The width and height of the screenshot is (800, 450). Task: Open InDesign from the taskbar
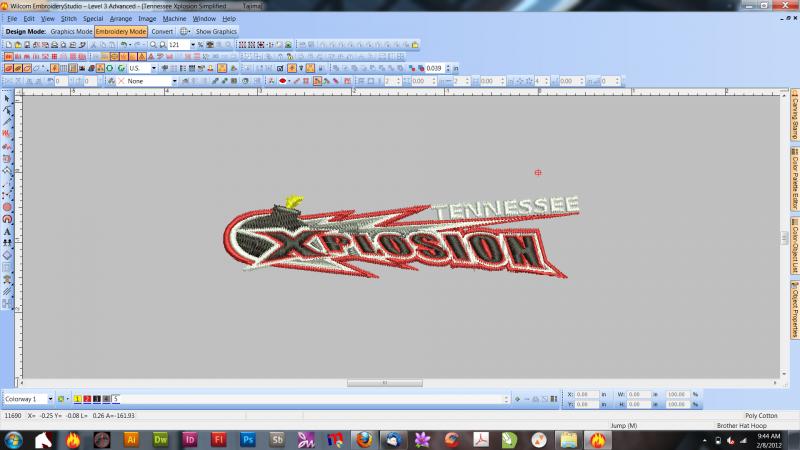coord(189,440)
